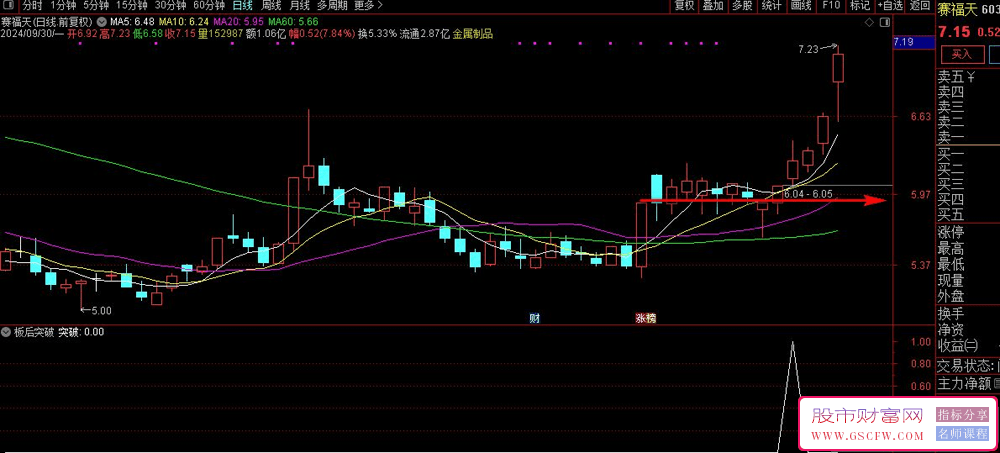The image size is (1000, 453).
Task: Click the 交易状态 trading status row
Action: tap(968, 366)
